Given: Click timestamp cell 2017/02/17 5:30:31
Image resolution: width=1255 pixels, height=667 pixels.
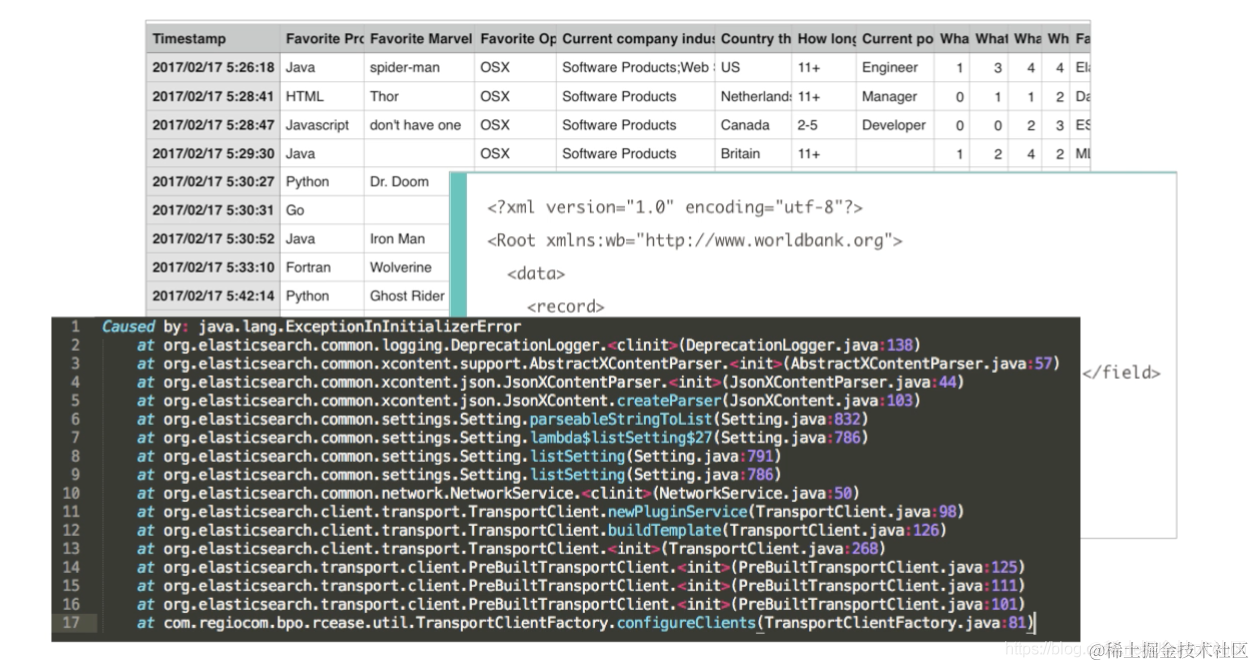Looking at the screenshot, I should click(212, 210).
